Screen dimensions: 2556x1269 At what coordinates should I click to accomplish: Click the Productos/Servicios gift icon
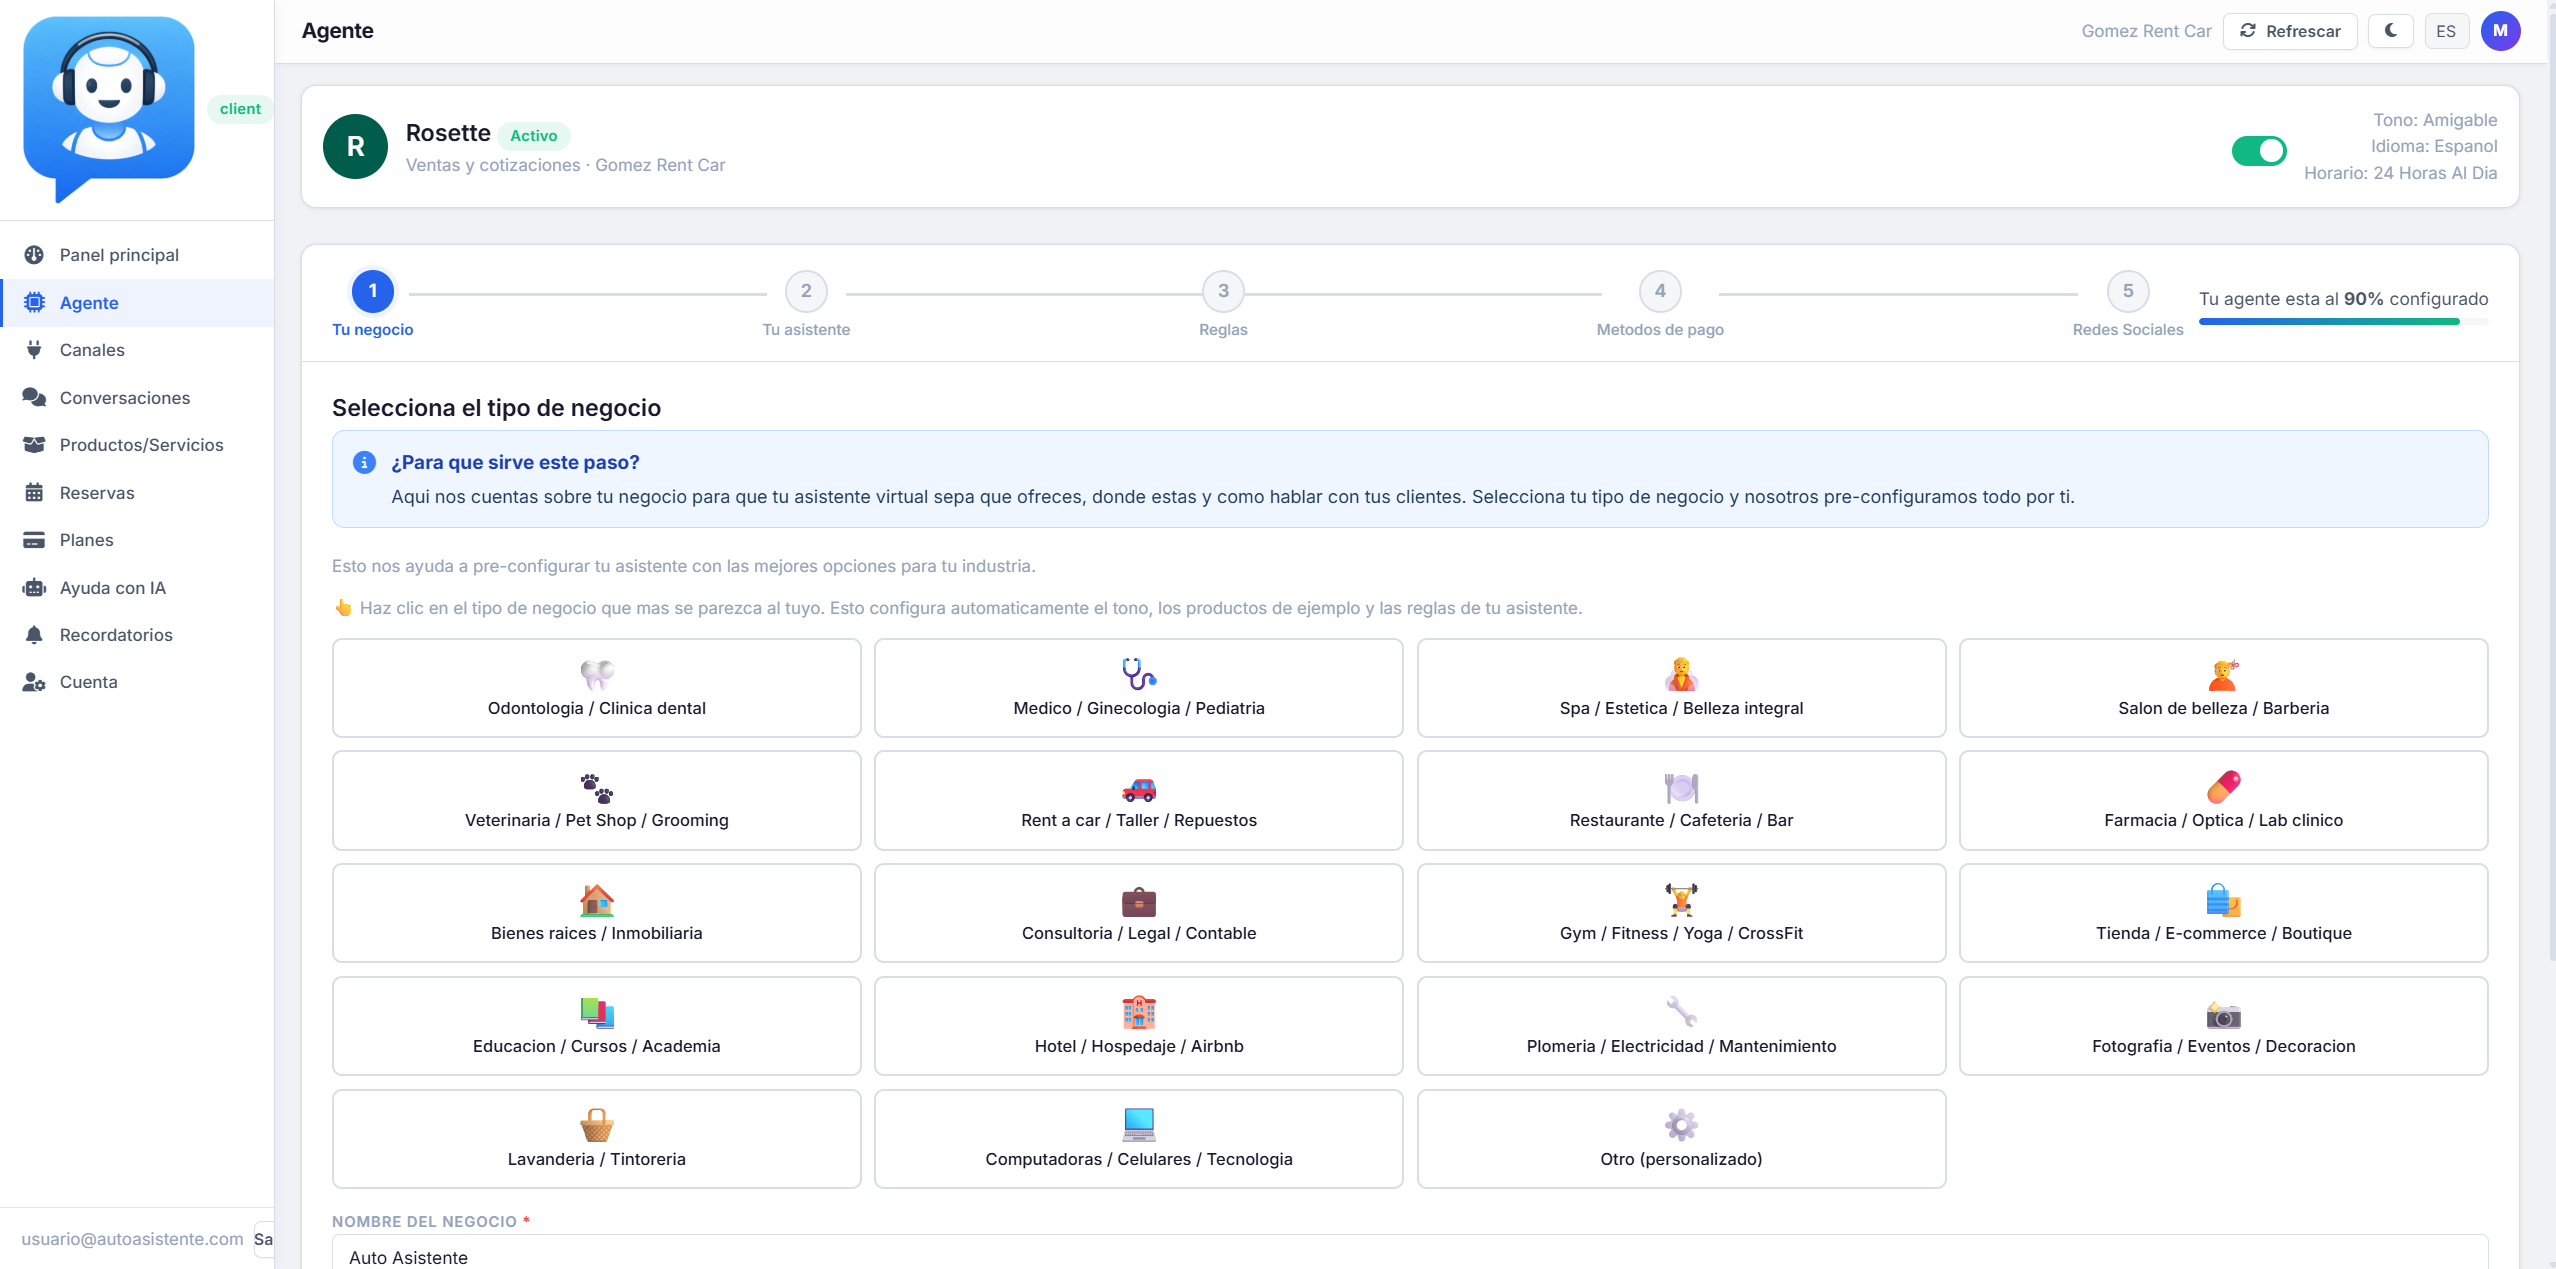[x=34, y=445]
